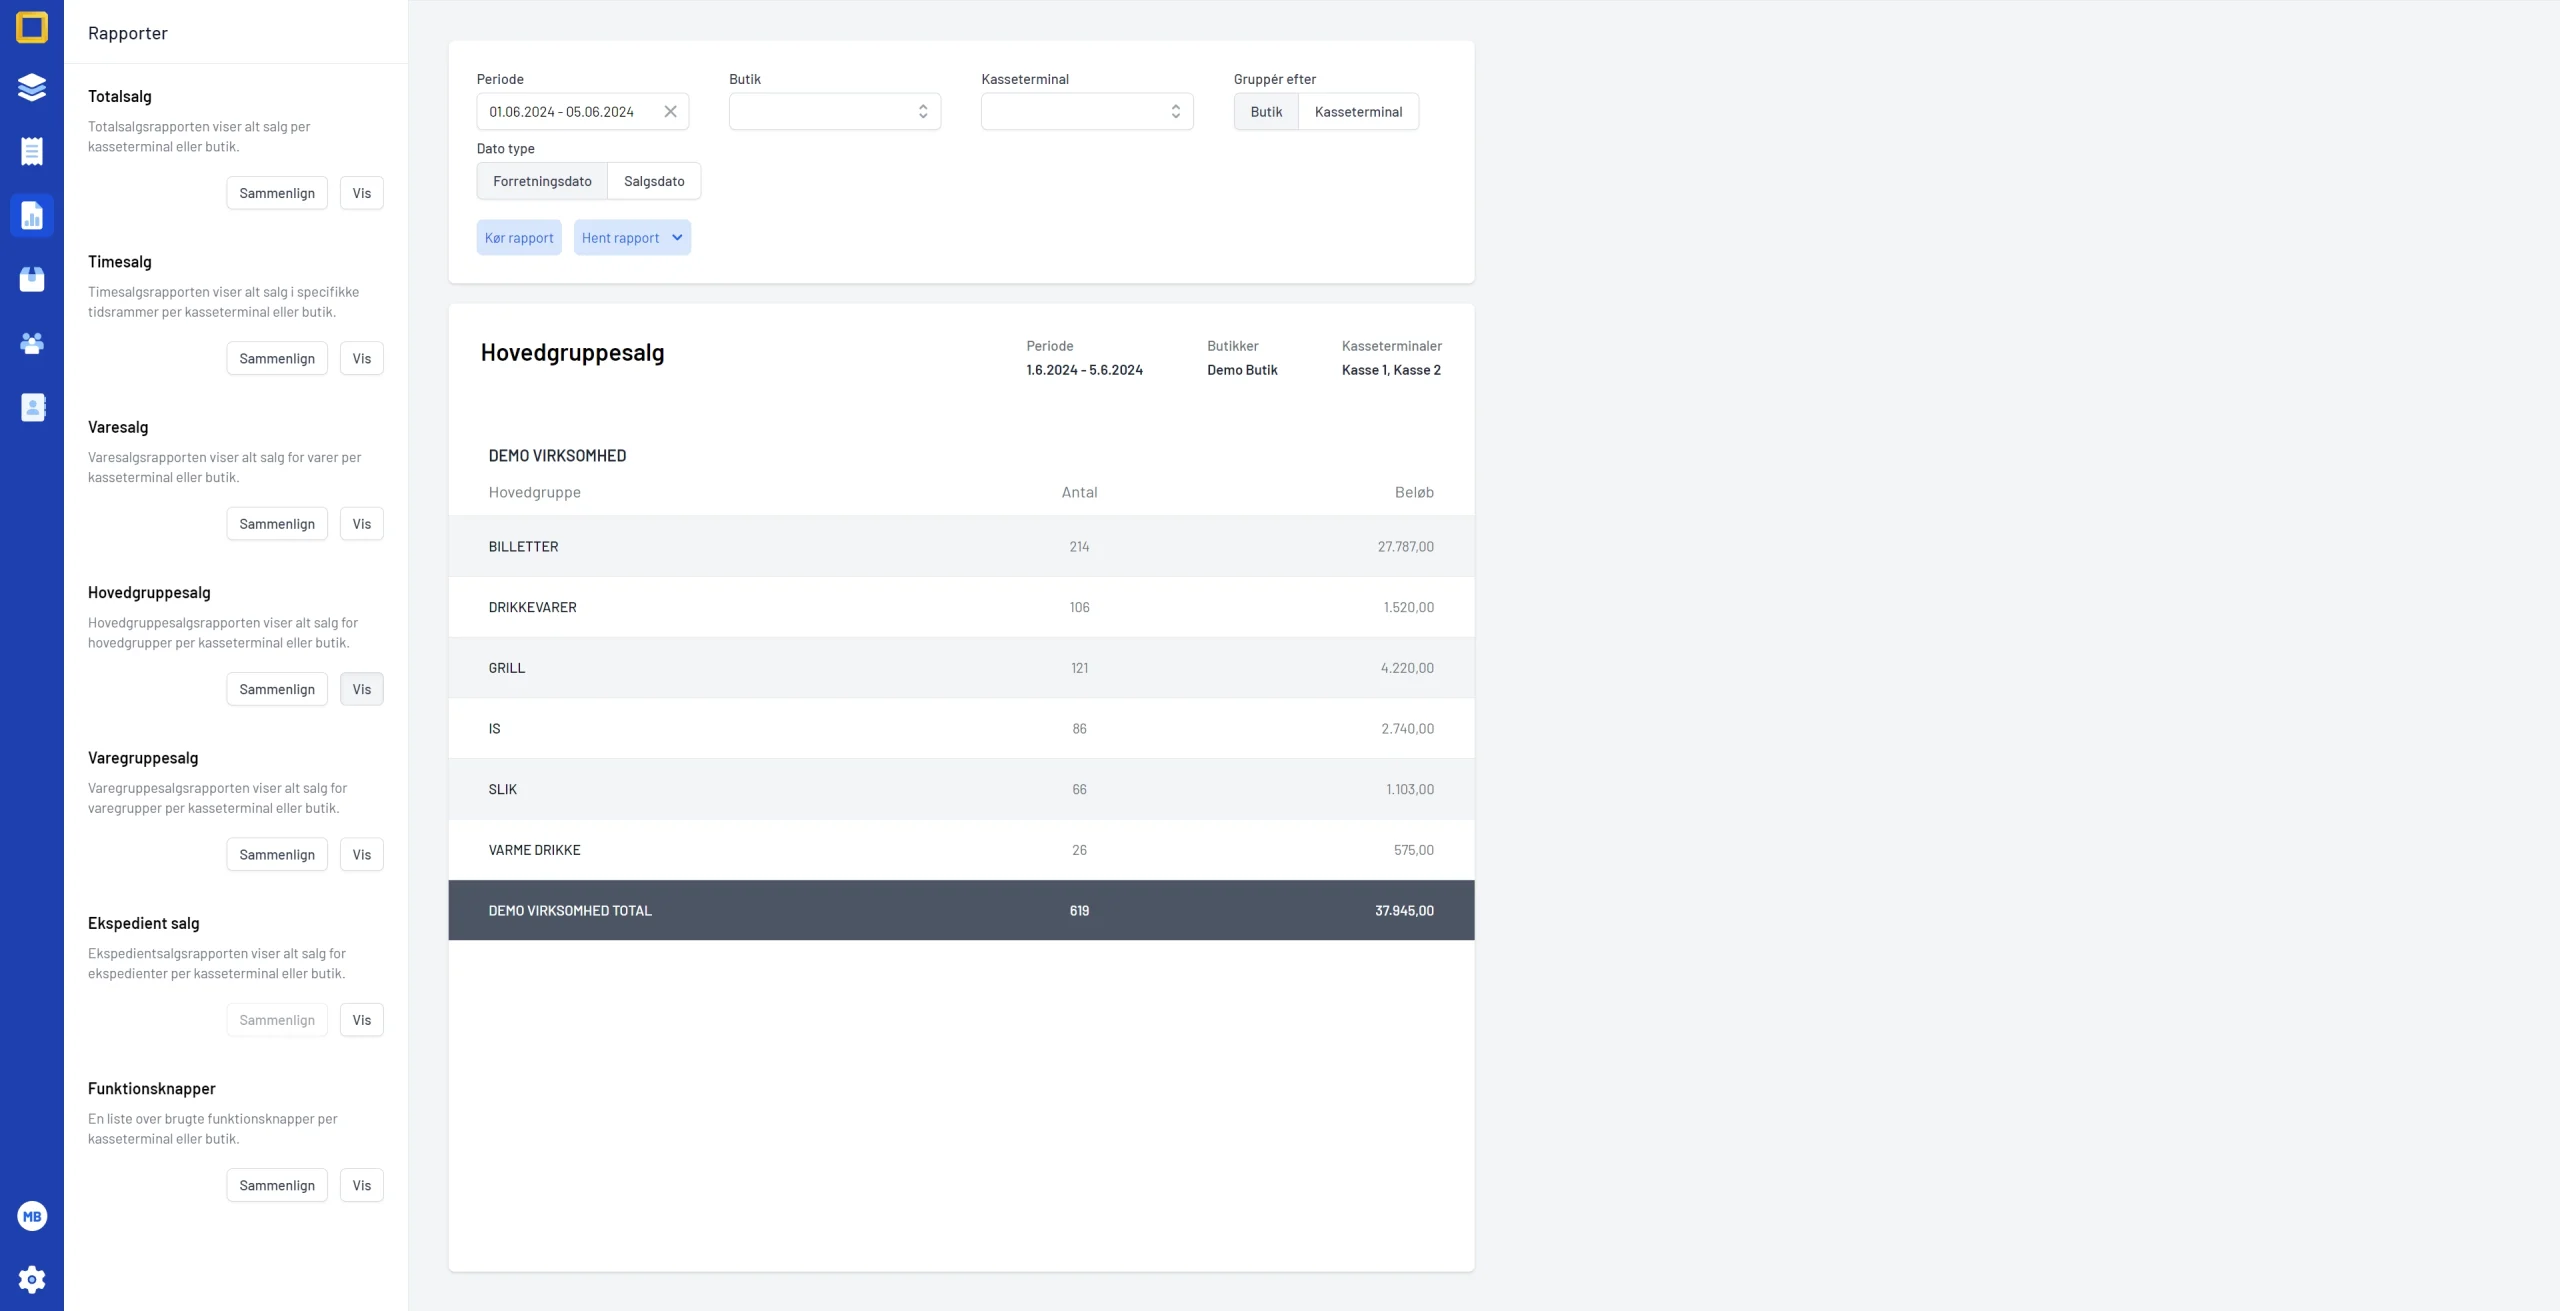Group the report by Kasseterminal
This screenshot has height=1311, width=2560.
[1358, 112]
